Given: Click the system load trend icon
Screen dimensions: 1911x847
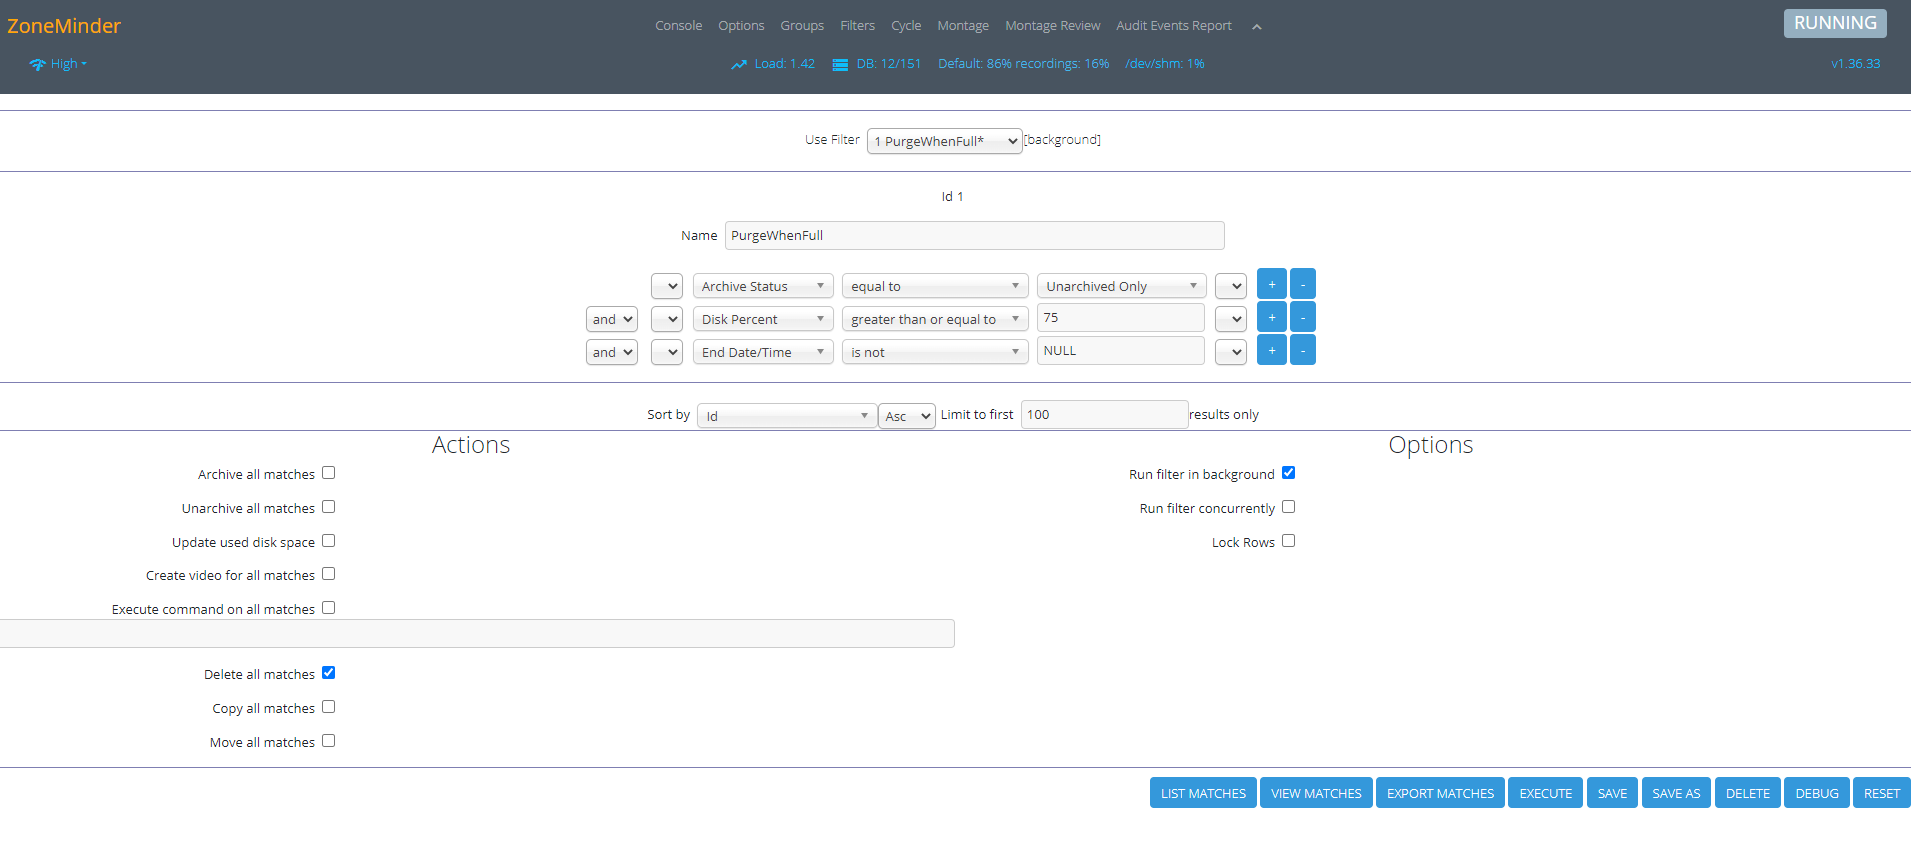Looking at the screenshot, I should click(x=739, y=65).
